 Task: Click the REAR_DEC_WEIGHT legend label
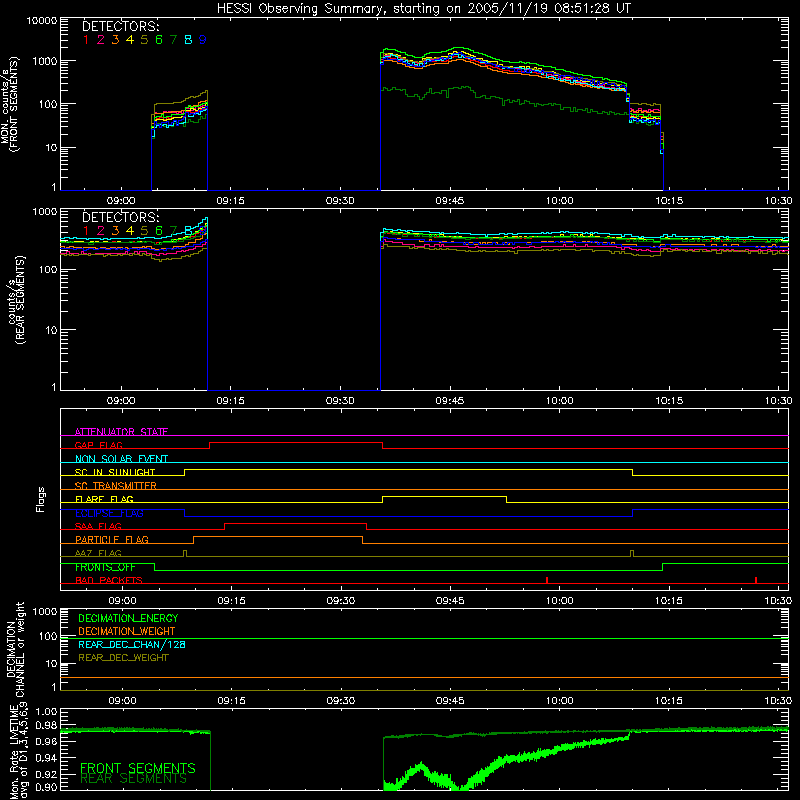[x=123, y=658]
